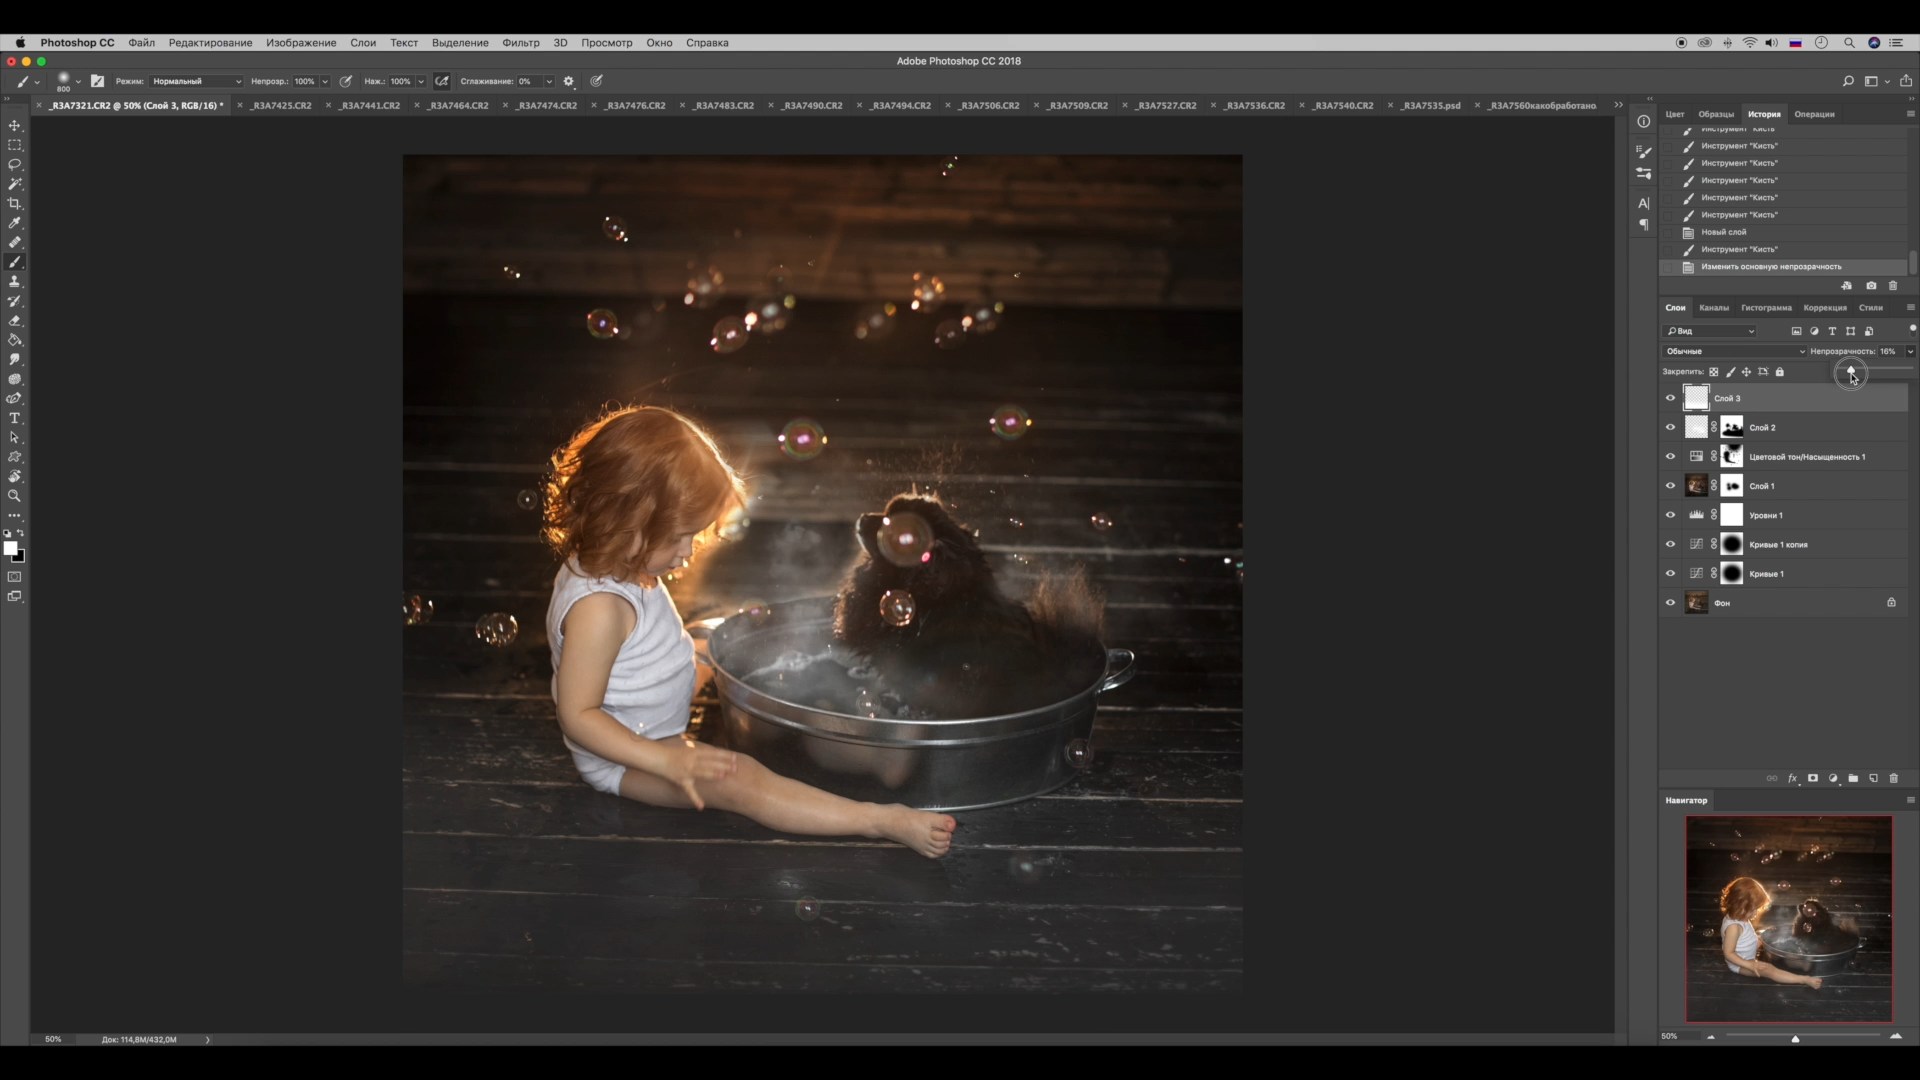Hide the Уровни 1 adjustment layer
The height and width of the screenshot is (1080, 1920).
coord(1670,515)
